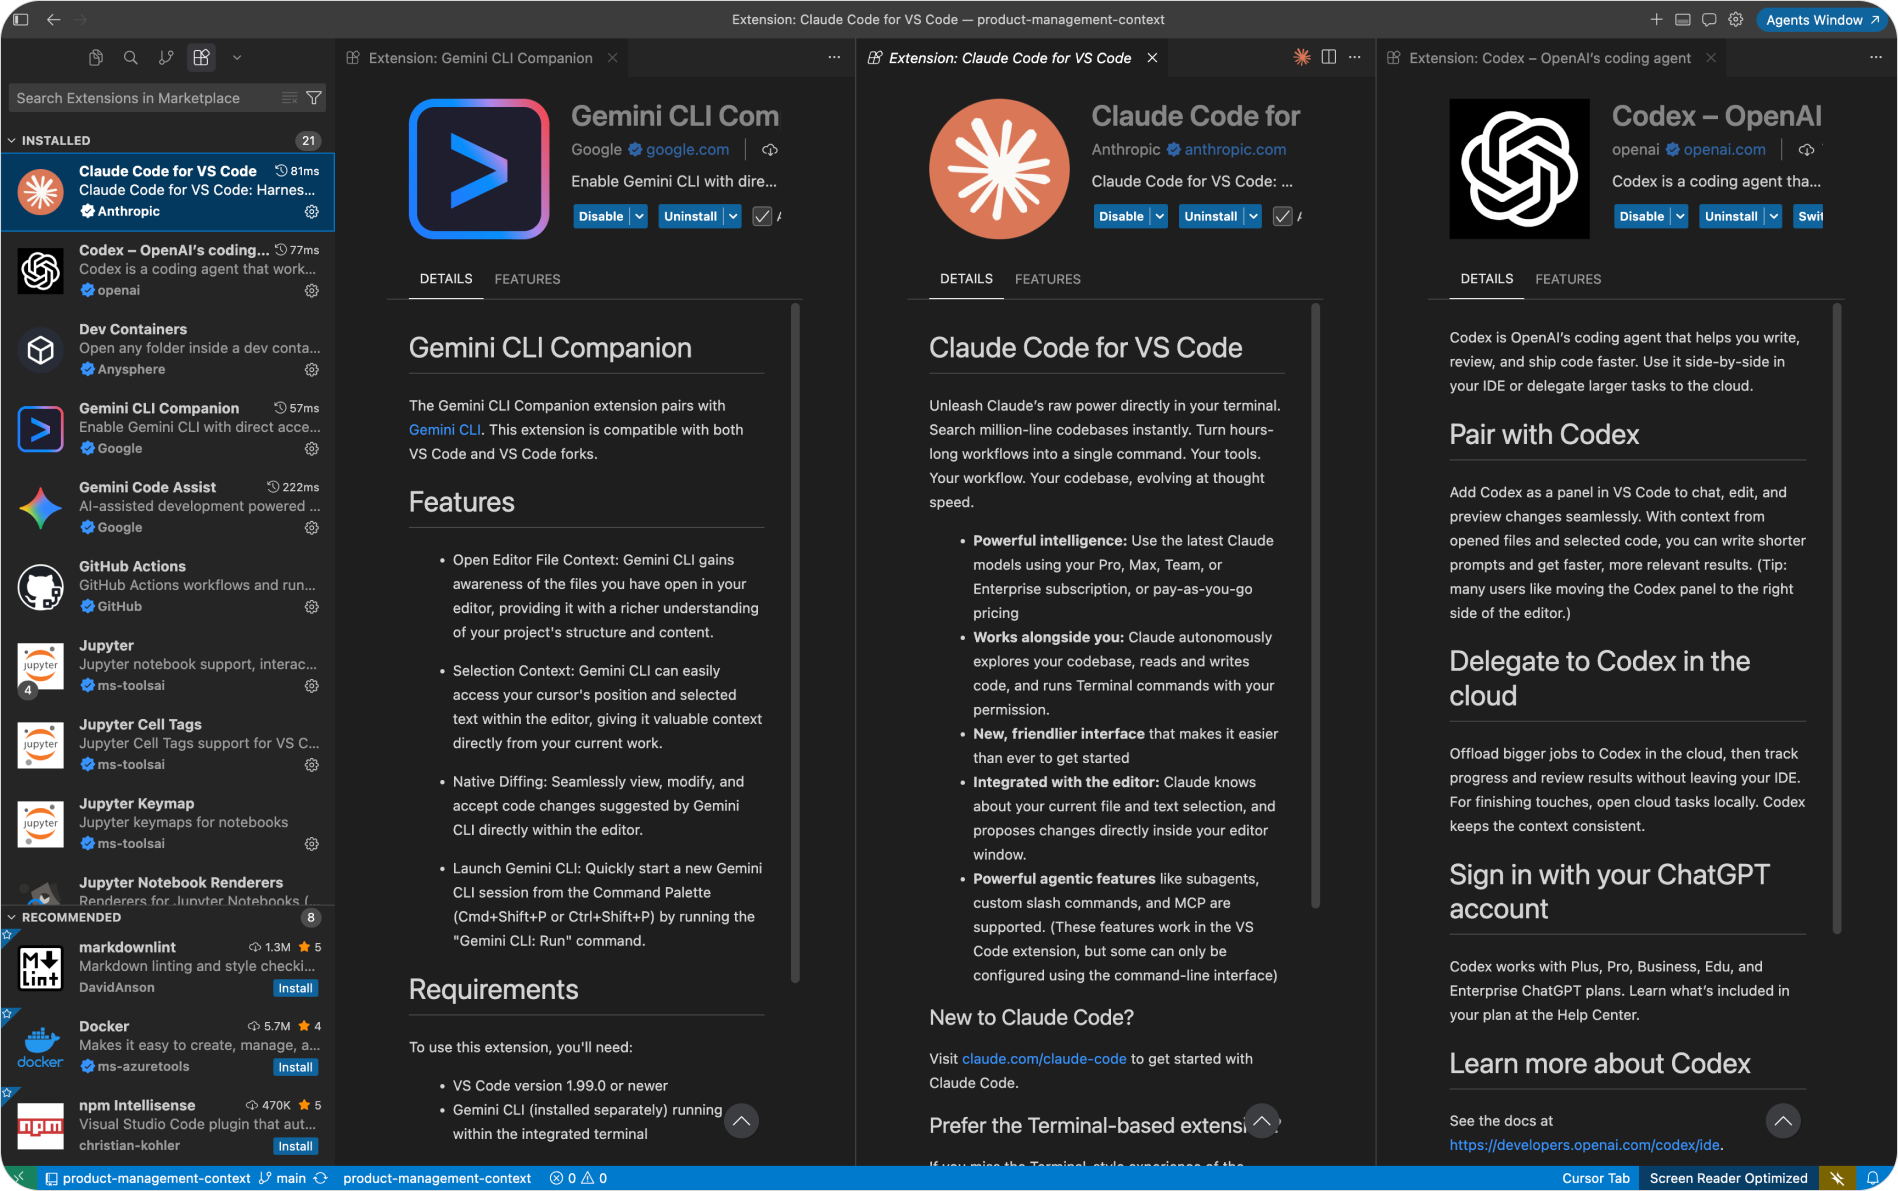Collapse the INSTALLED extensions section
The width and height of the screenshot is (1898, 1191).
12,141
